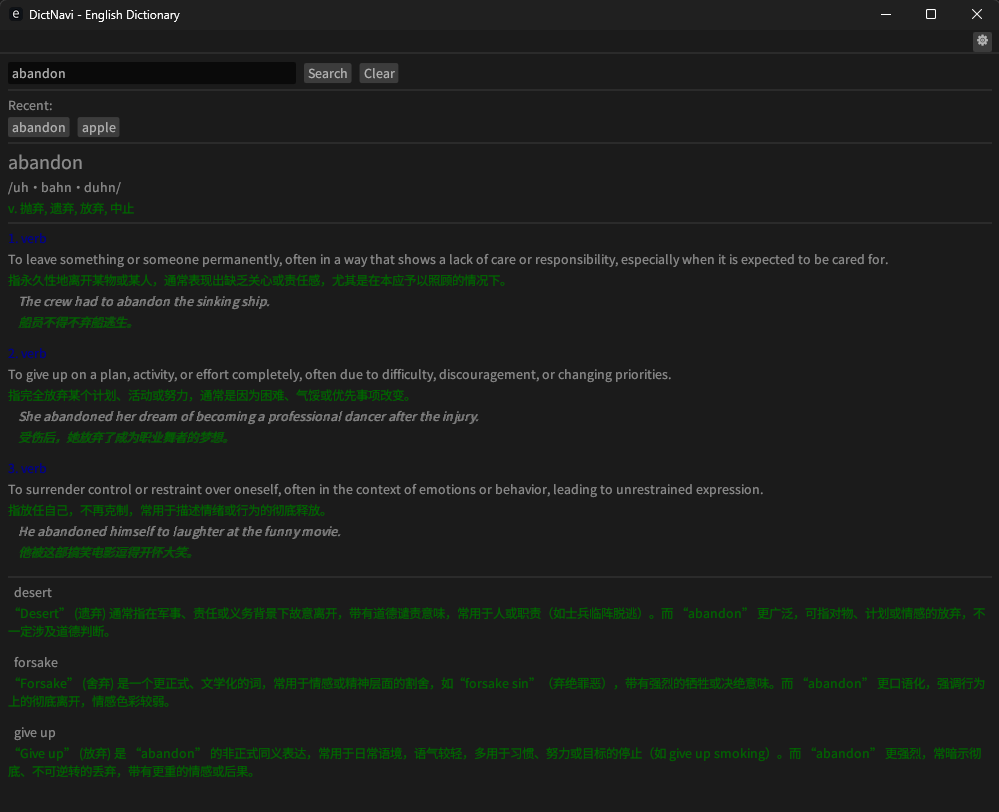Screen dimensions: 999x812
Task: Focus the search field containing "abandon"
Action: pyautogui.click(x=152, y=73)
